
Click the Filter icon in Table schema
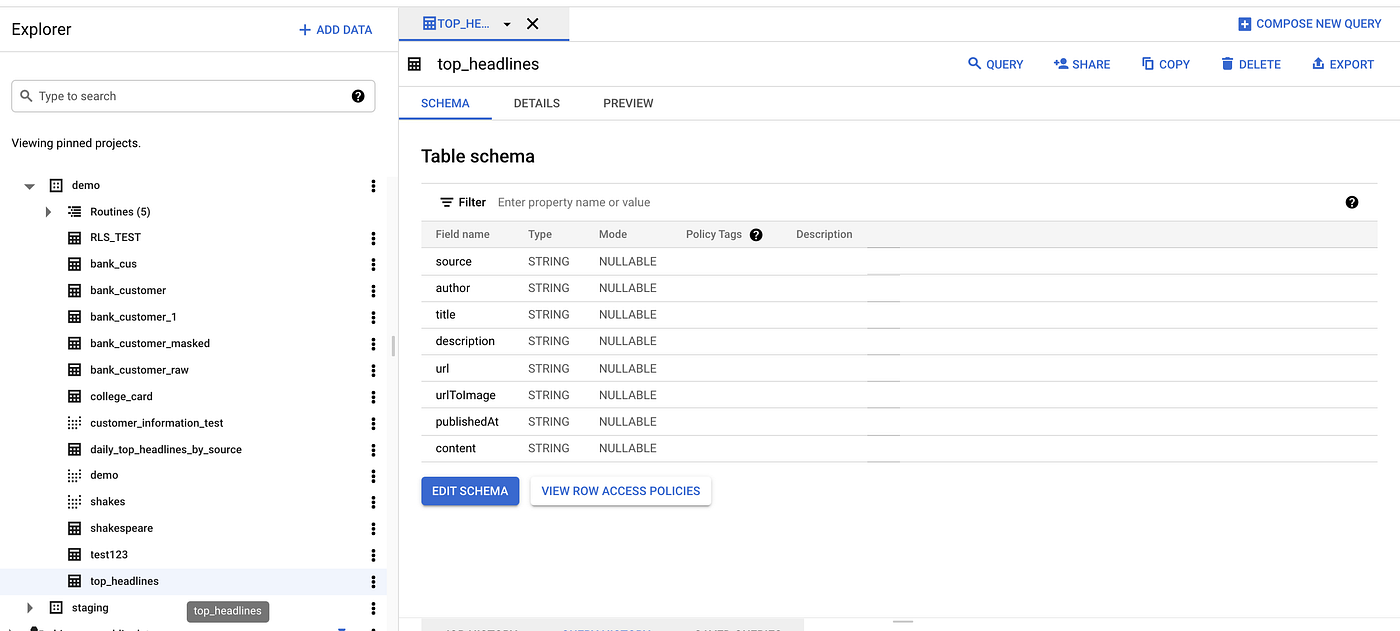click(x=447, y=202)
